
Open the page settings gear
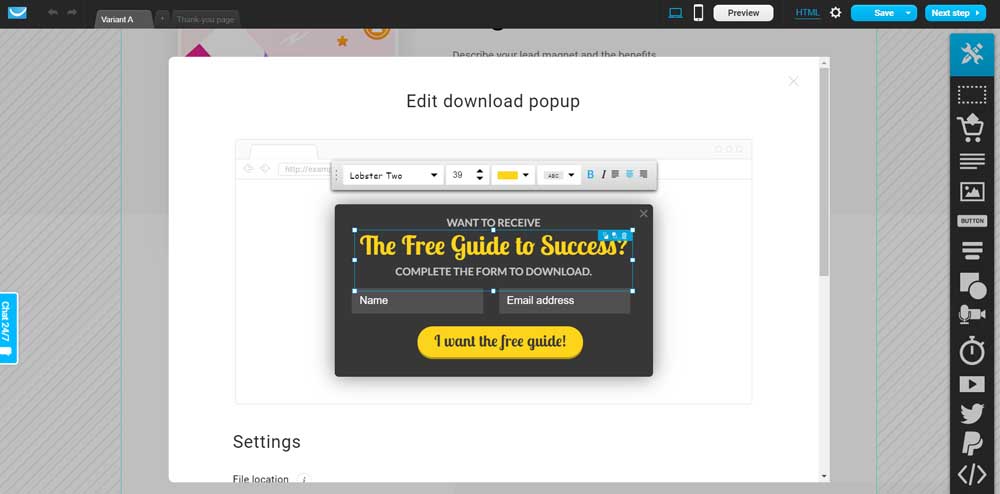(x=835, y=13)
